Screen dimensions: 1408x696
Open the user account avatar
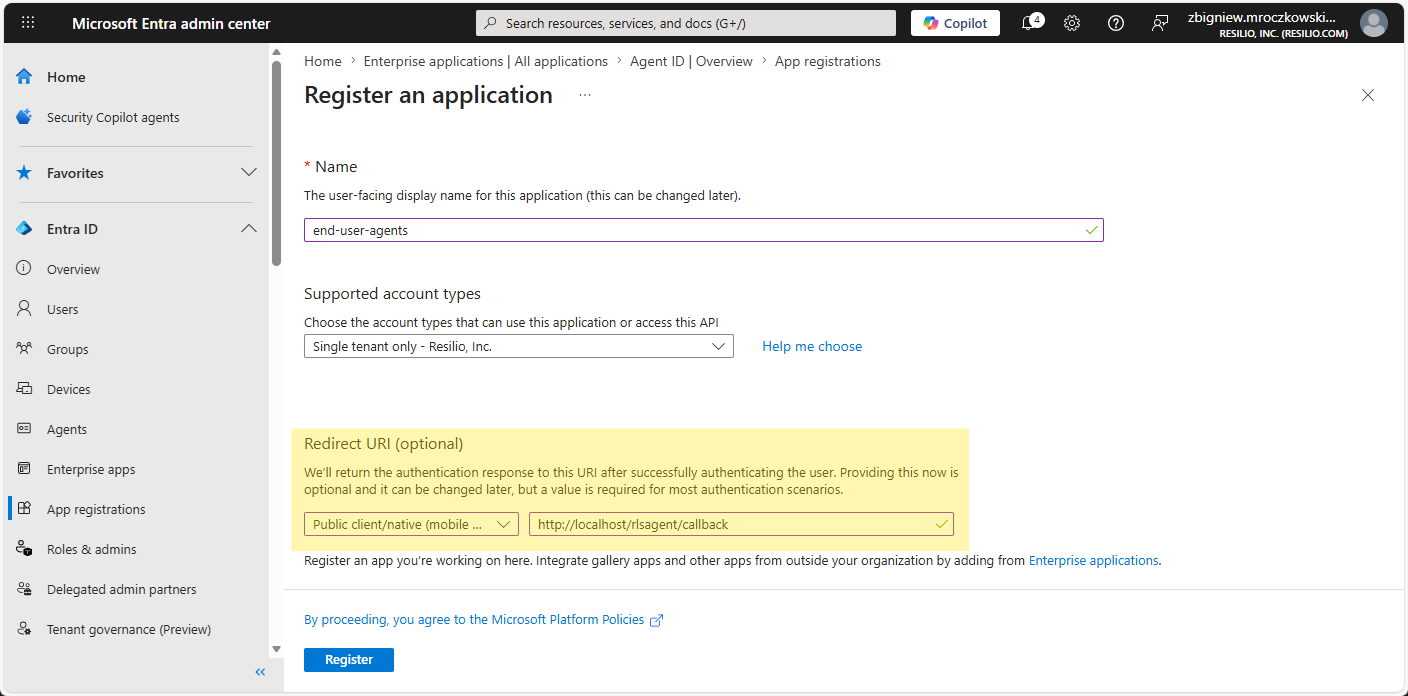[1374, 23]
